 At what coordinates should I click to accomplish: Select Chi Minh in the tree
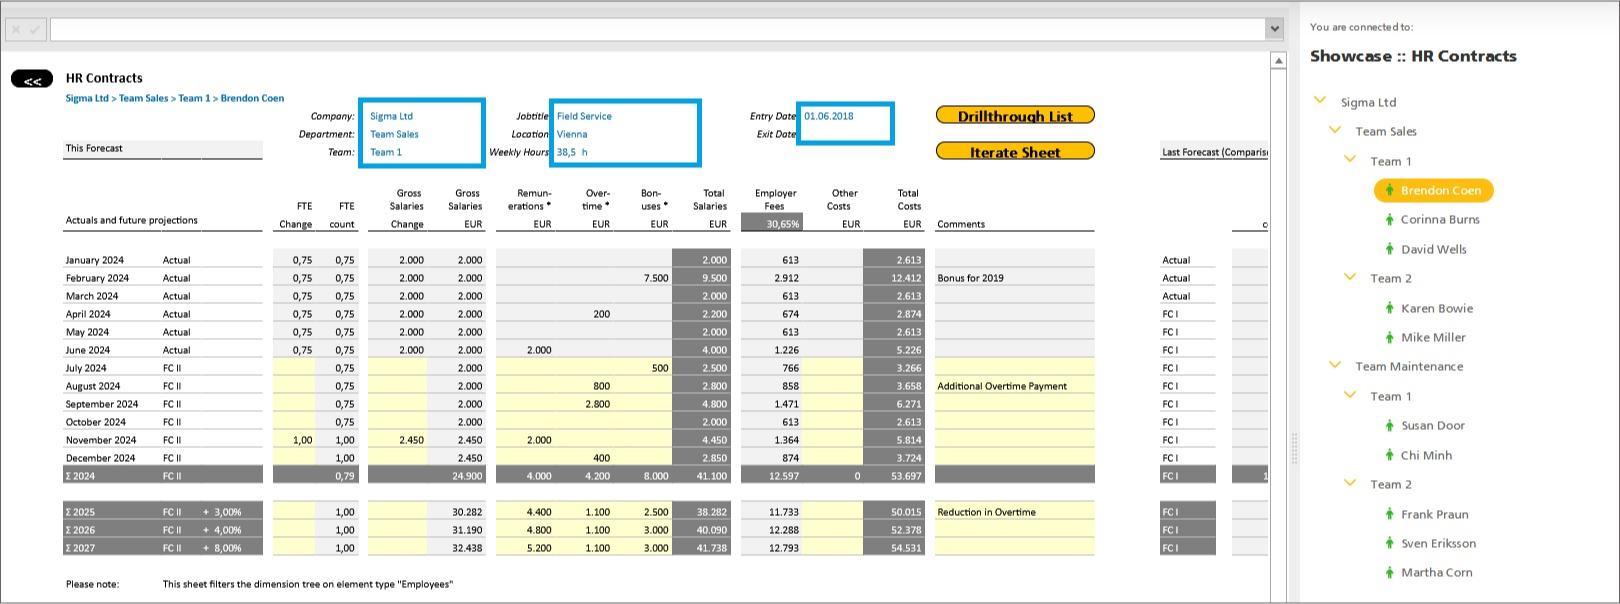click(x=1426, y=455)
